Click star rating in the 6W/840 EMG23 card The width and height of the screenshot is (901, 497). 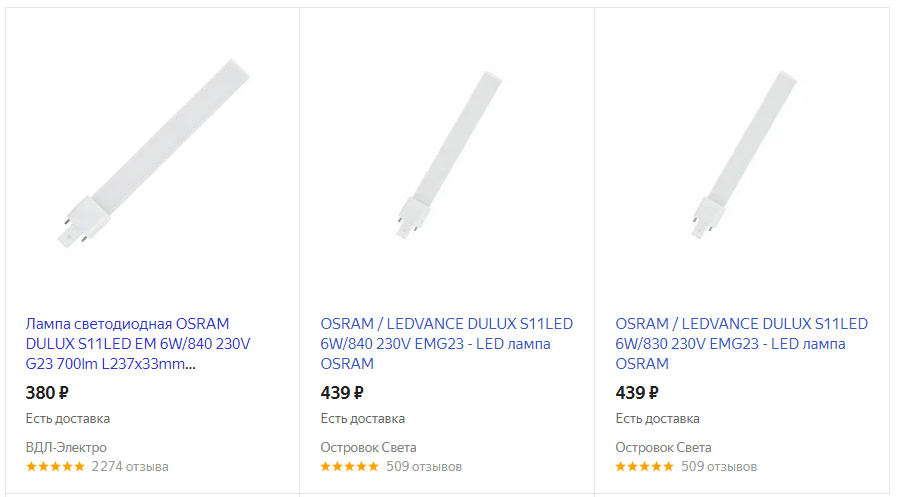click(x=350, y=467)
